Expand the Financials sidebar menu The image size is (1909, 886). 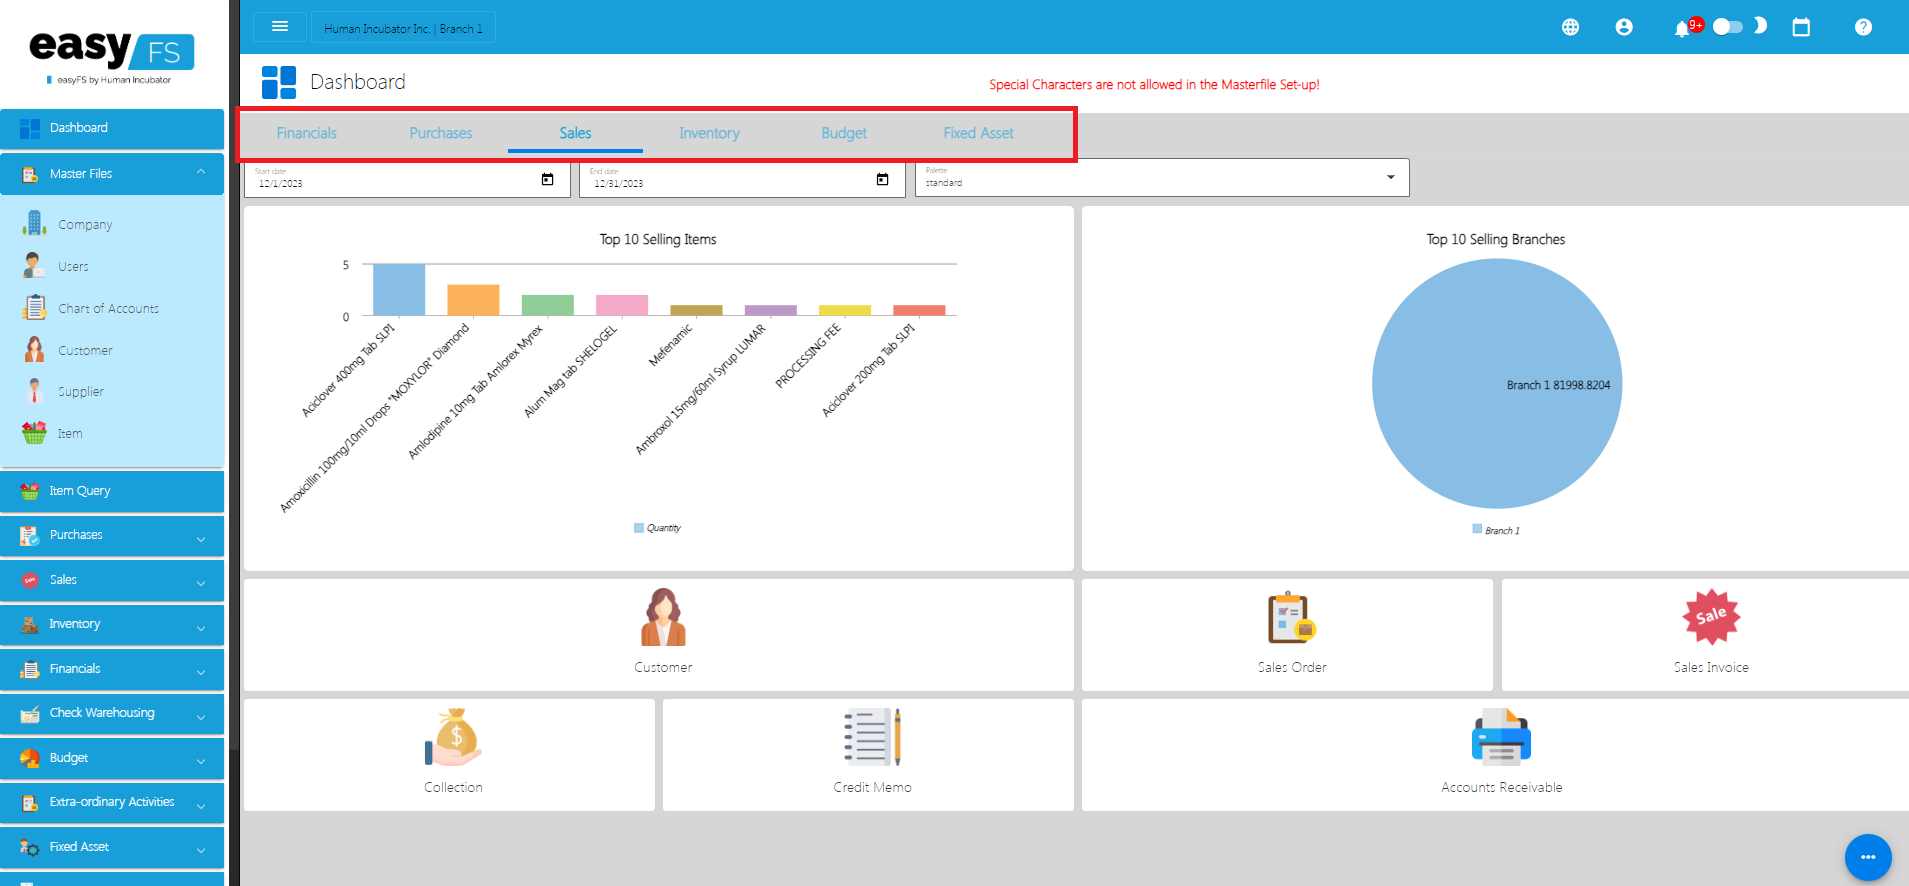(112, 669)
